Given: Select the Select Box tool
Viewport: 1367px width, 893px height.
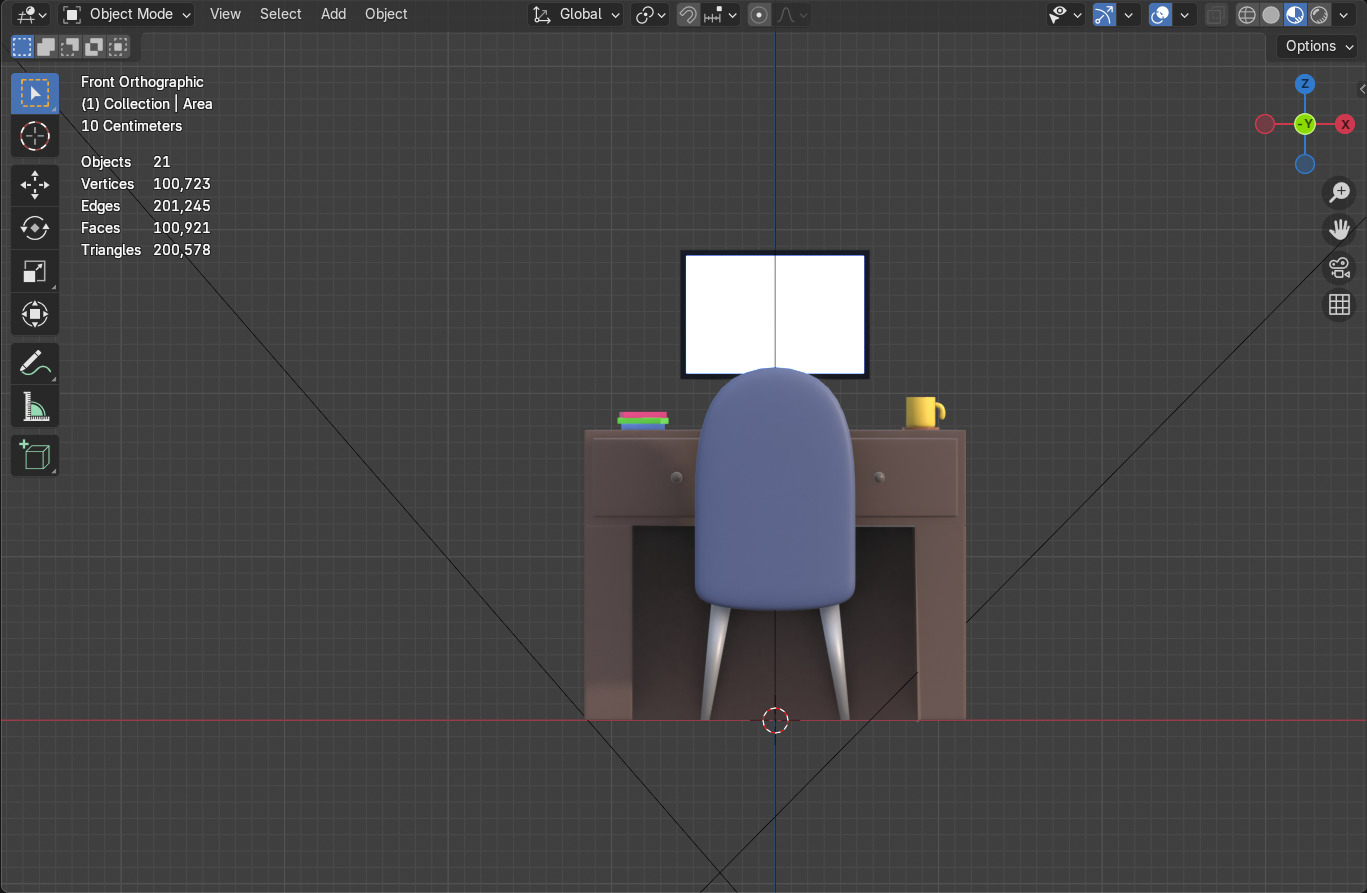Looking at the screenshot, I should pos(35,93).
